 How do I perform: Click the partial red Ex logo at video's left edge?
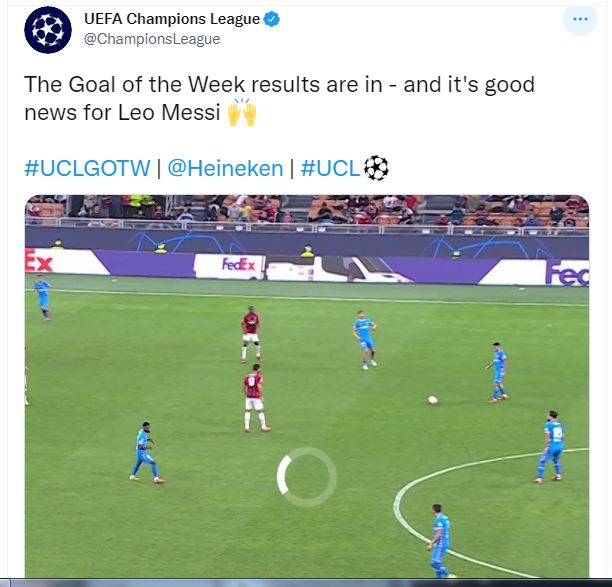click(x=39, y=261)
